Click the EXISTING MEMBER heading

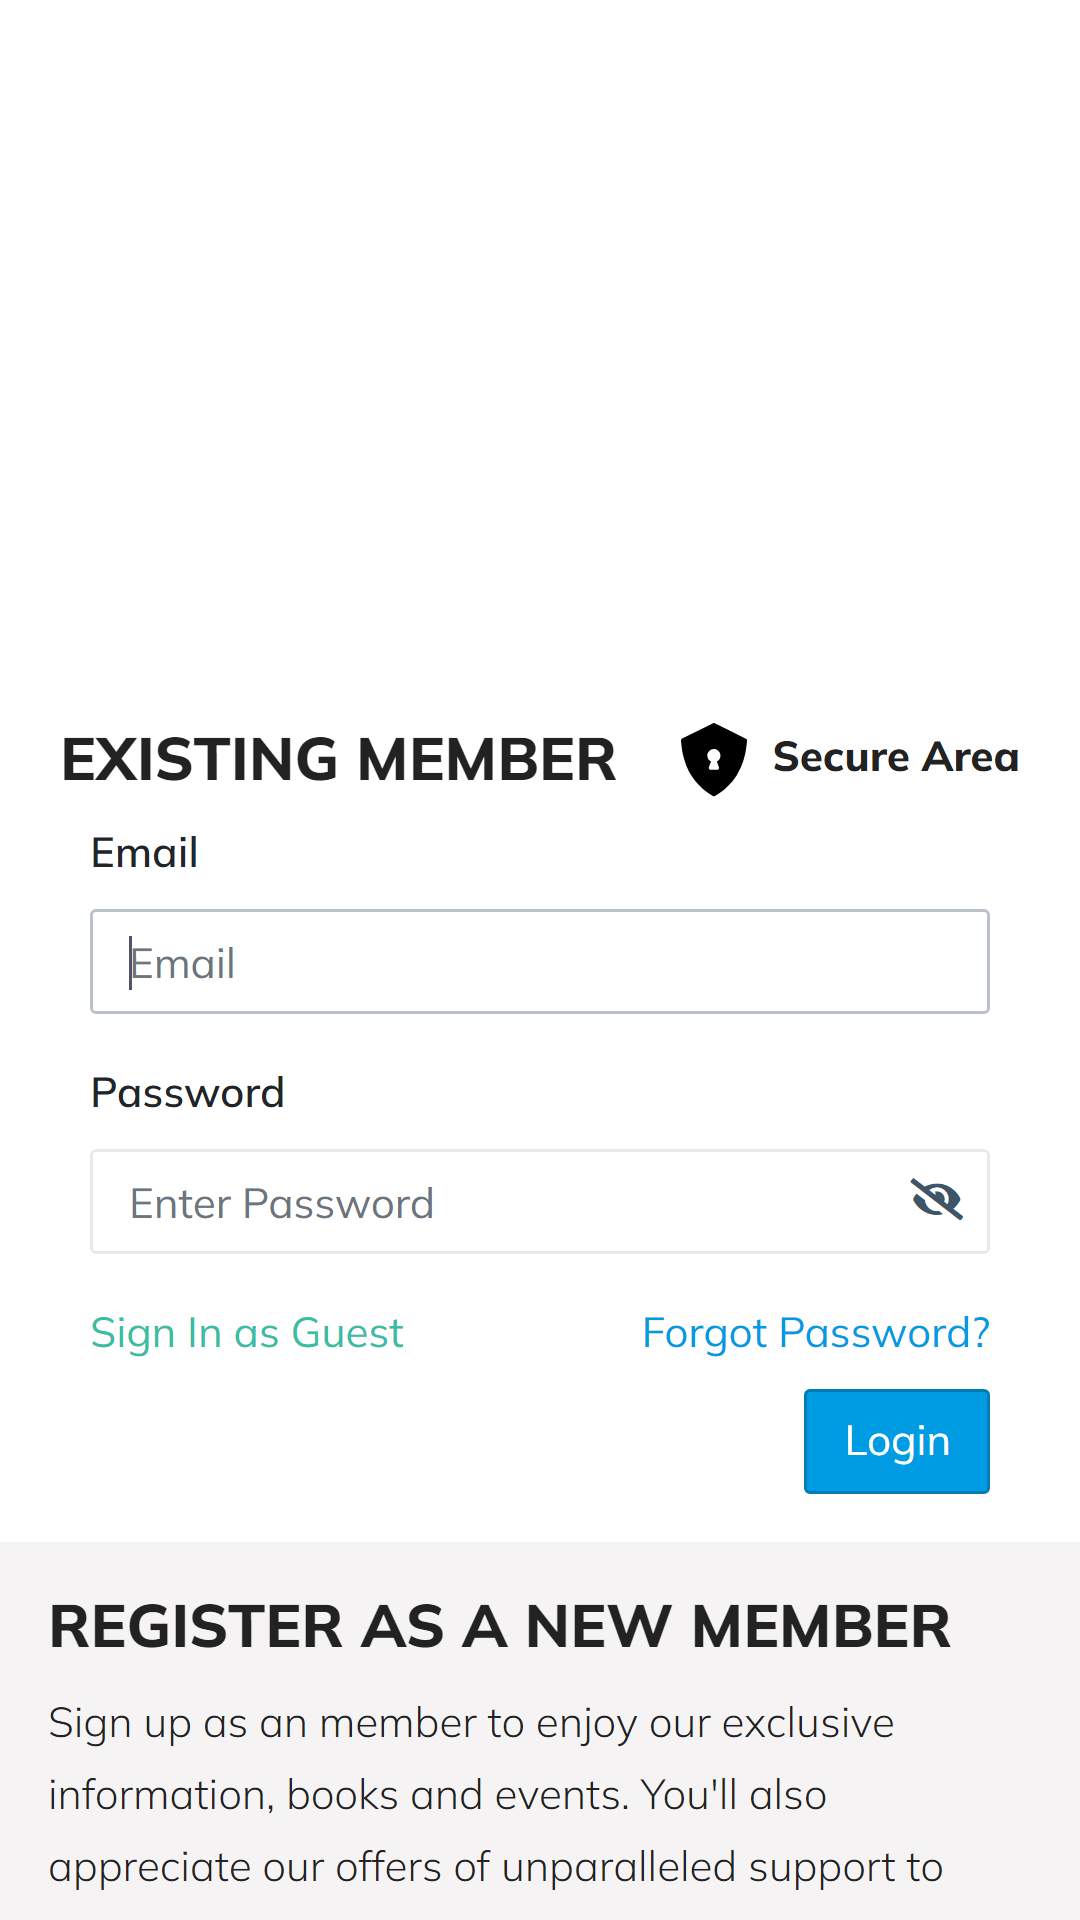click(x=339, y=759)
